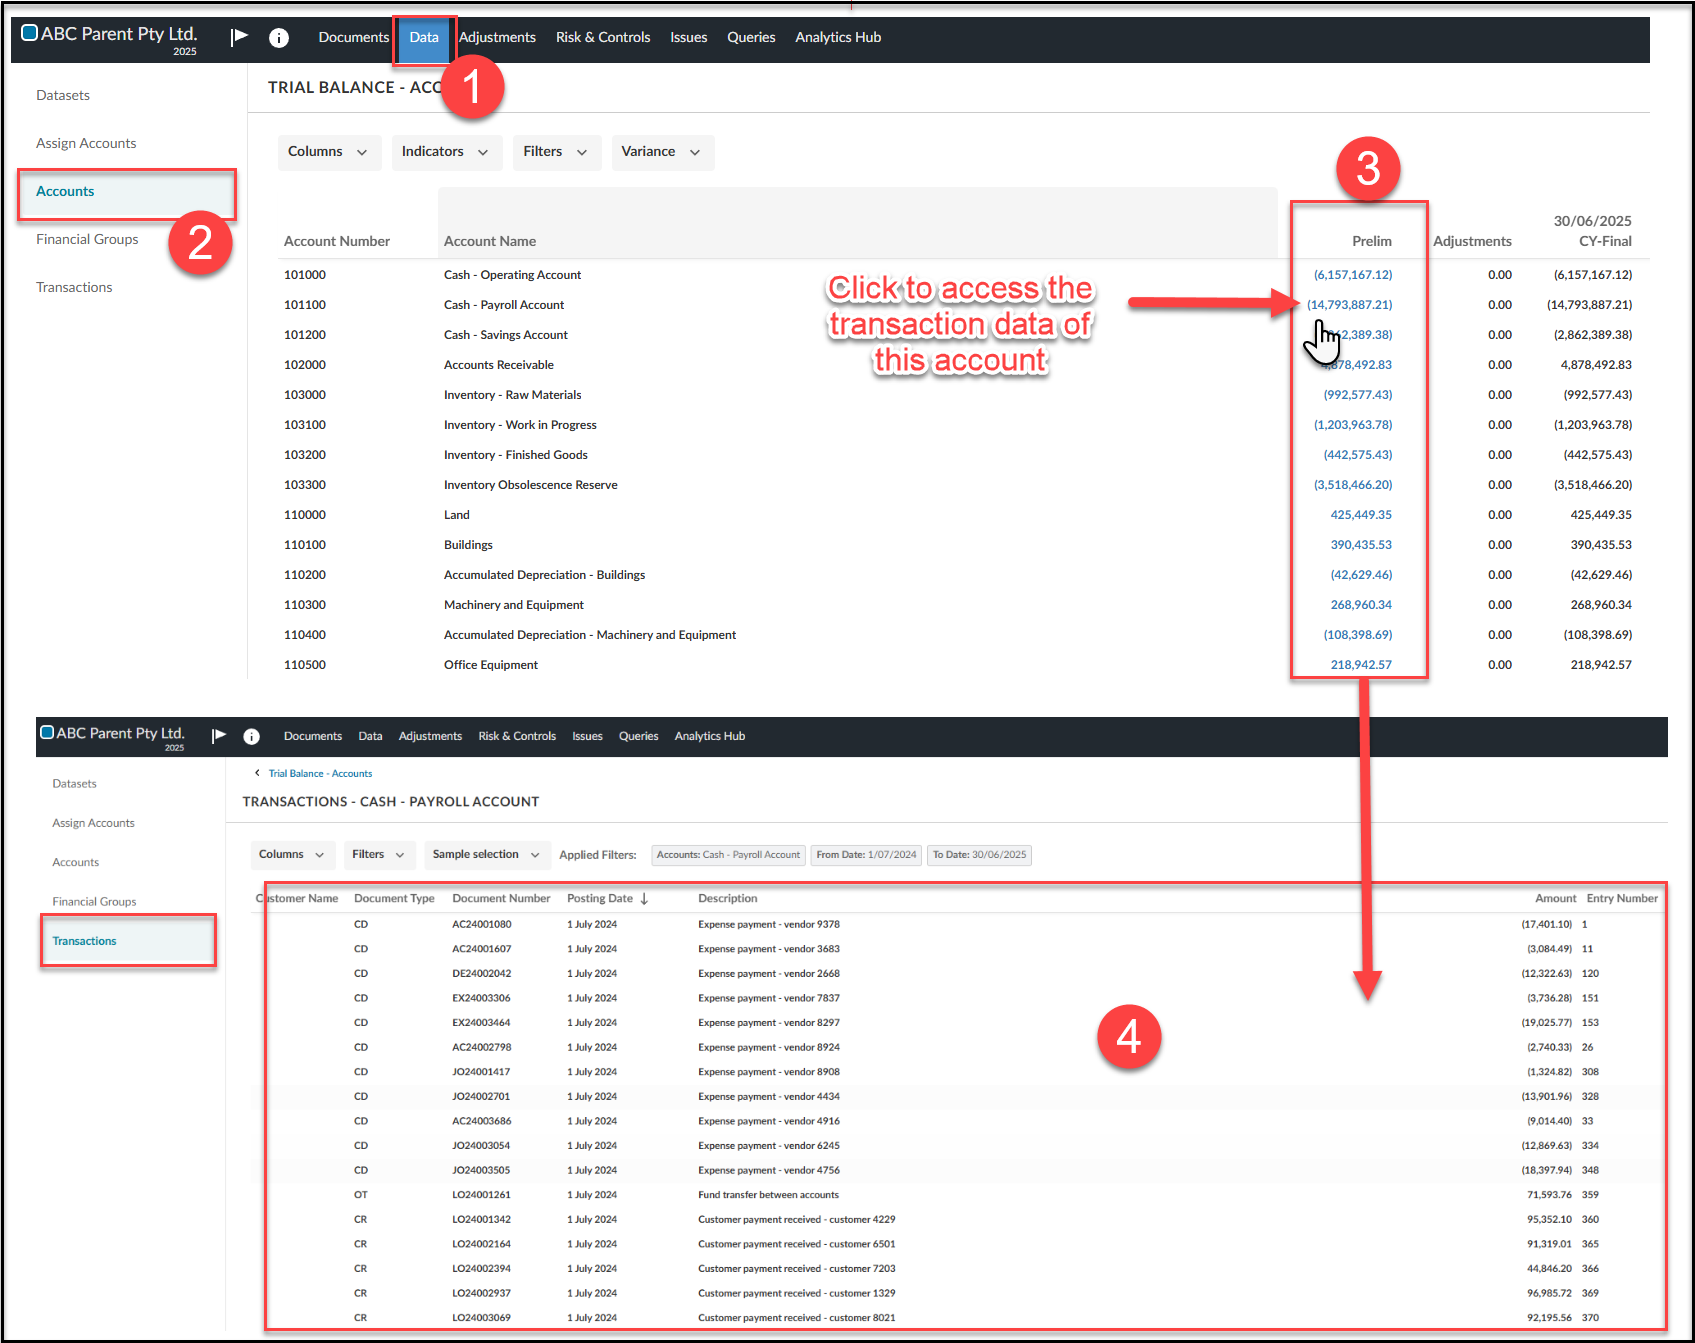Open the Issues tab in top bar
The image size is (1695, 1343).
point(689,38)
